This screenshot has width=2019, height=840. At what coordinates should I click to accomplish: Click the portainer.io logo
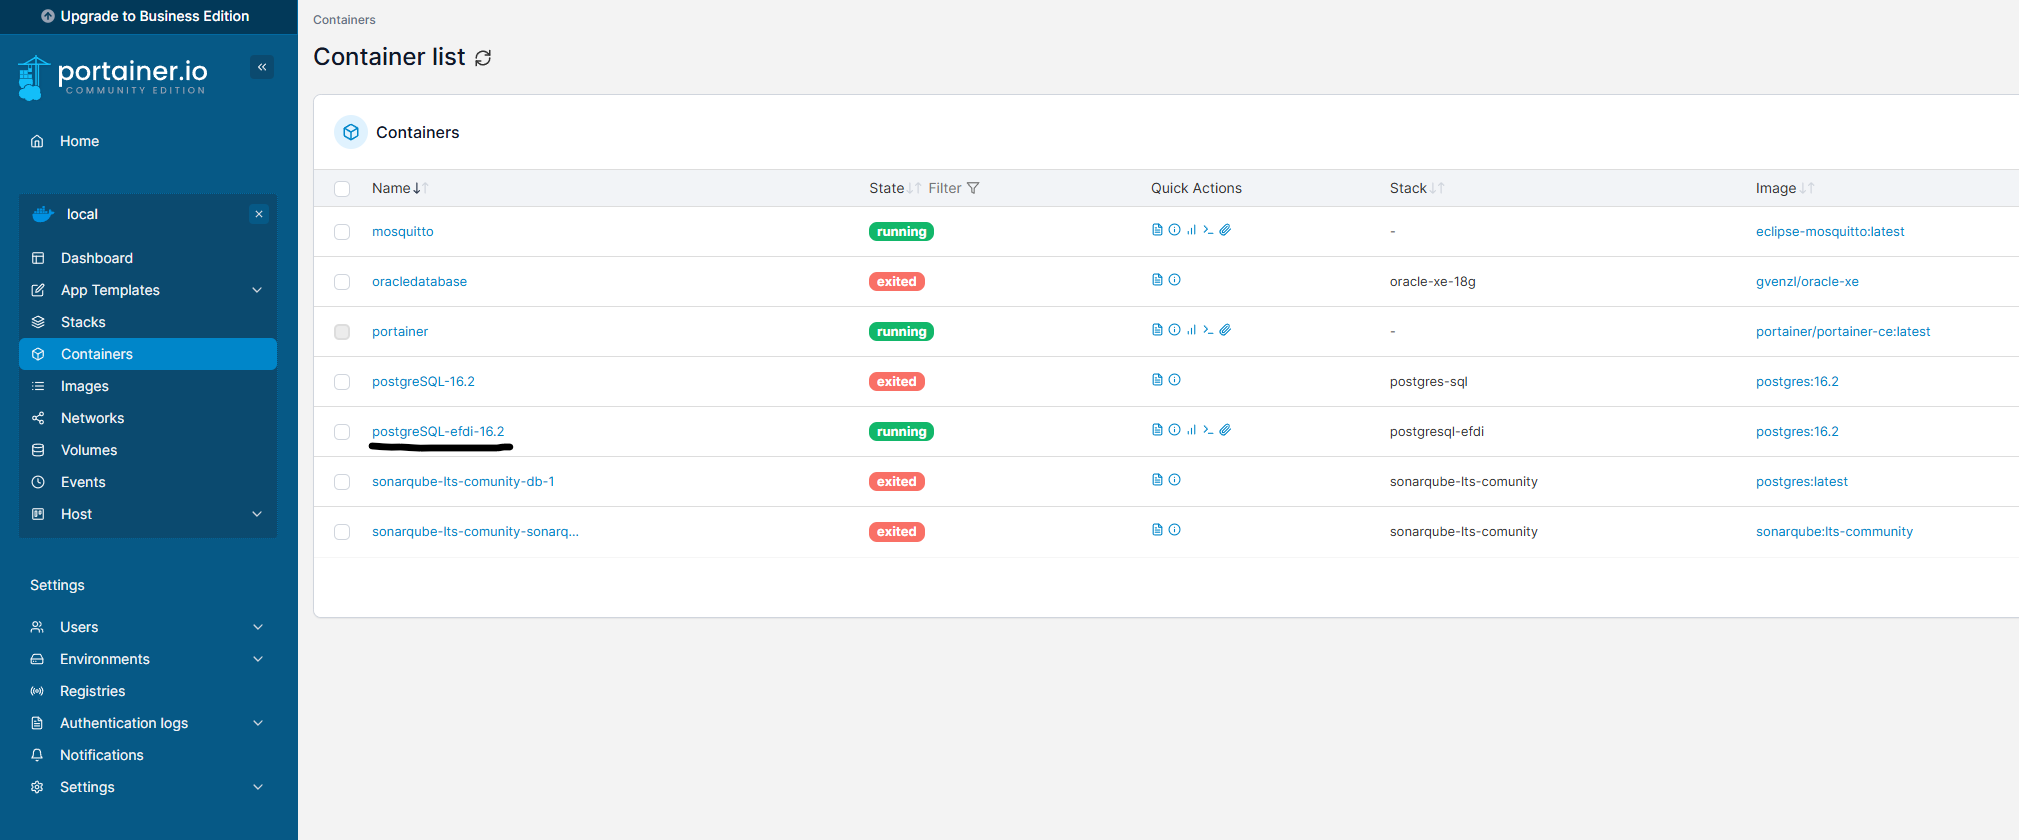click(x=113, y=77)
